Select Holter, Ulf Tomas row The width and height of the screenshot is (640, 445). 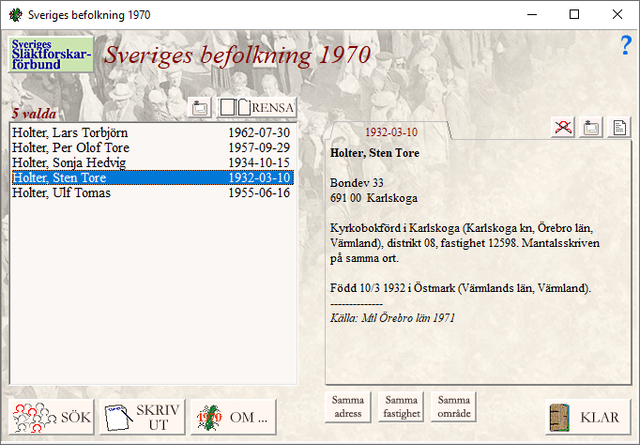click(x=153, y=193)
